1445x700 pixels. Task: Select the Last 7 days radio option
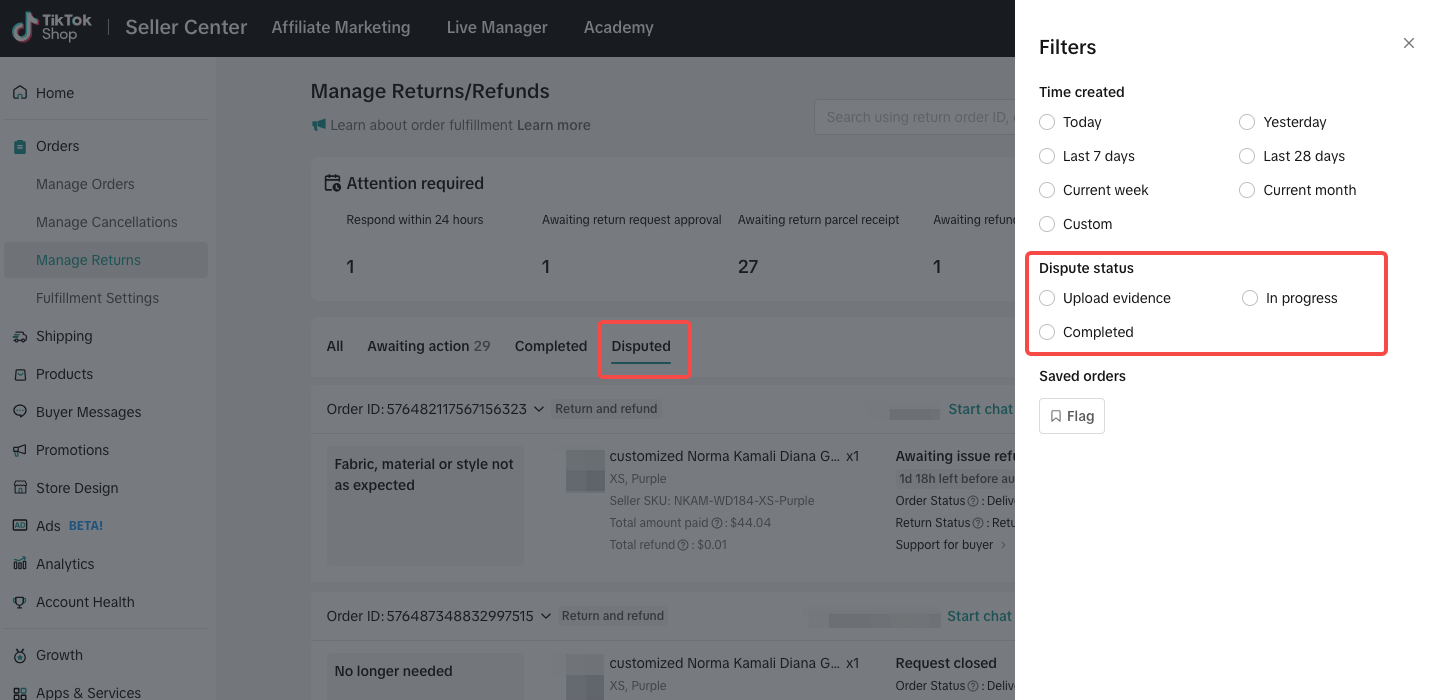click(x=1047, y=156)
